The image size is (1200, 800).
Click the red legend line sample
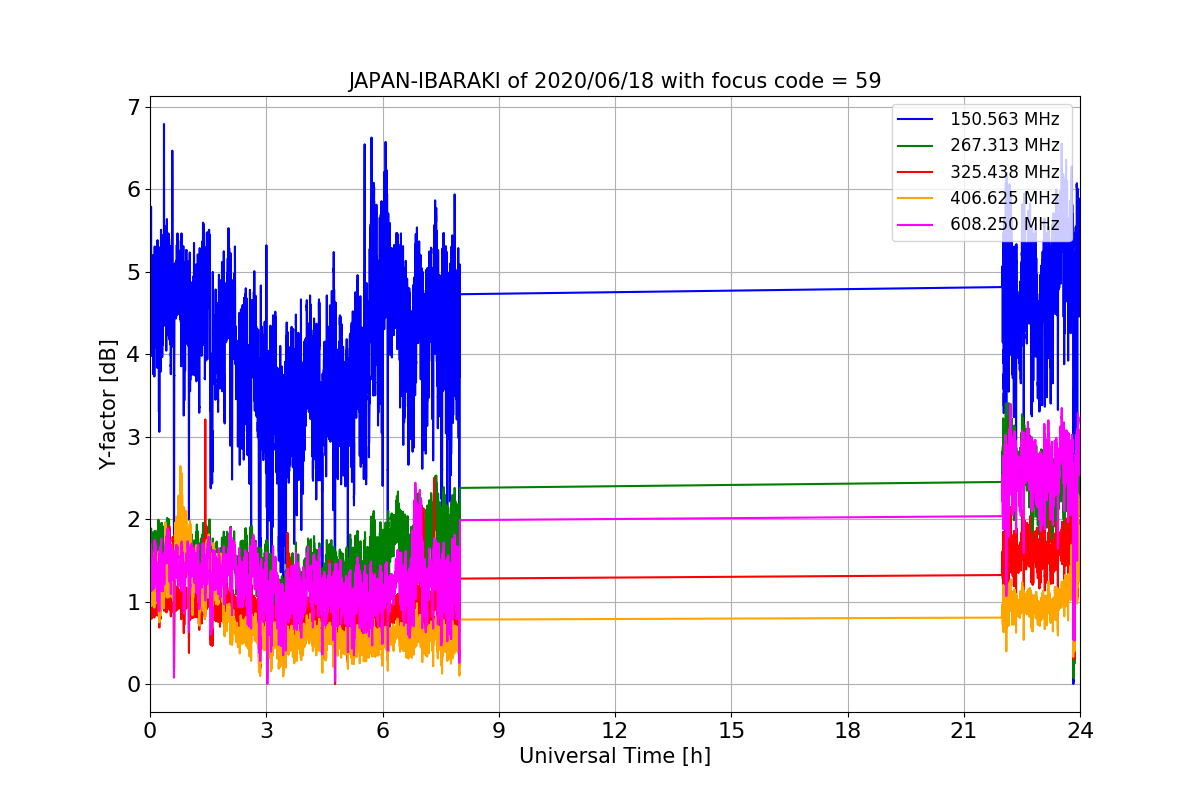tap(916, 171)
